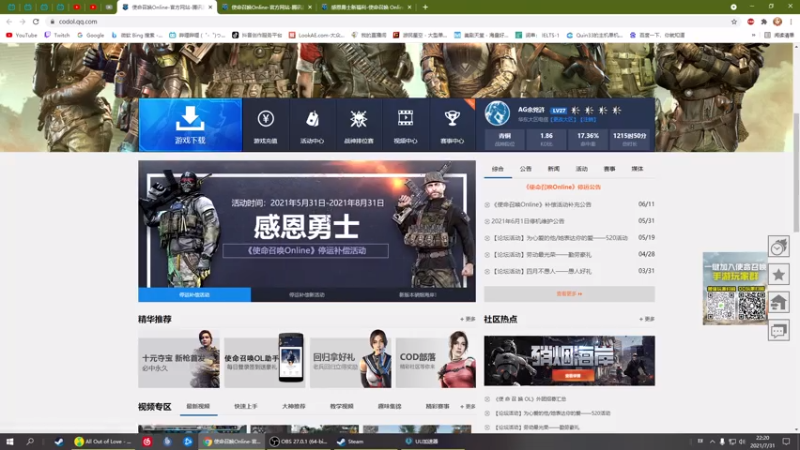Viewport: 800px width, 450px height.
Task: Click the browser reload button
Action: pyautogui.click(x=36, y=21)
